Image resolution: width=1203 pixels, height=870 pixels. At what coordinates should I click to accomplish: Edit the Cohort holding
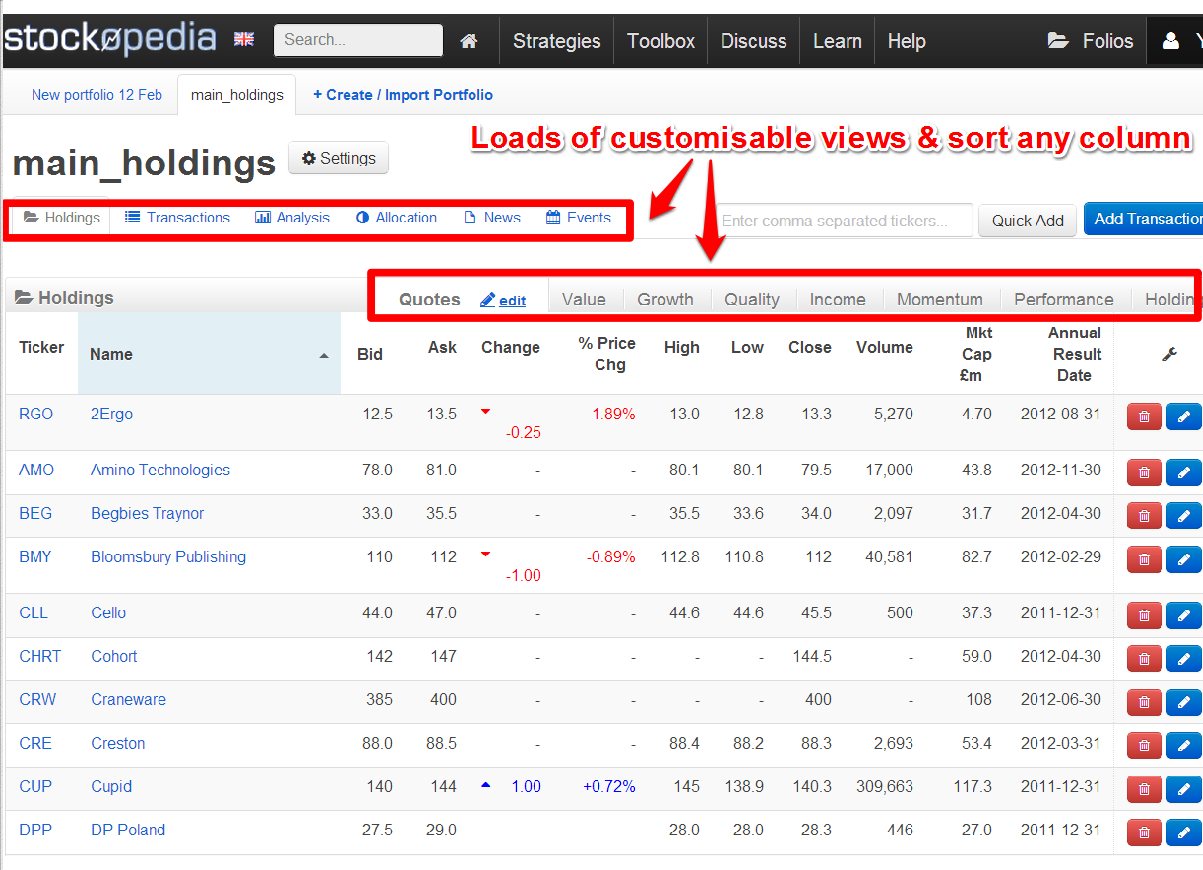(x=1184, y=658)
